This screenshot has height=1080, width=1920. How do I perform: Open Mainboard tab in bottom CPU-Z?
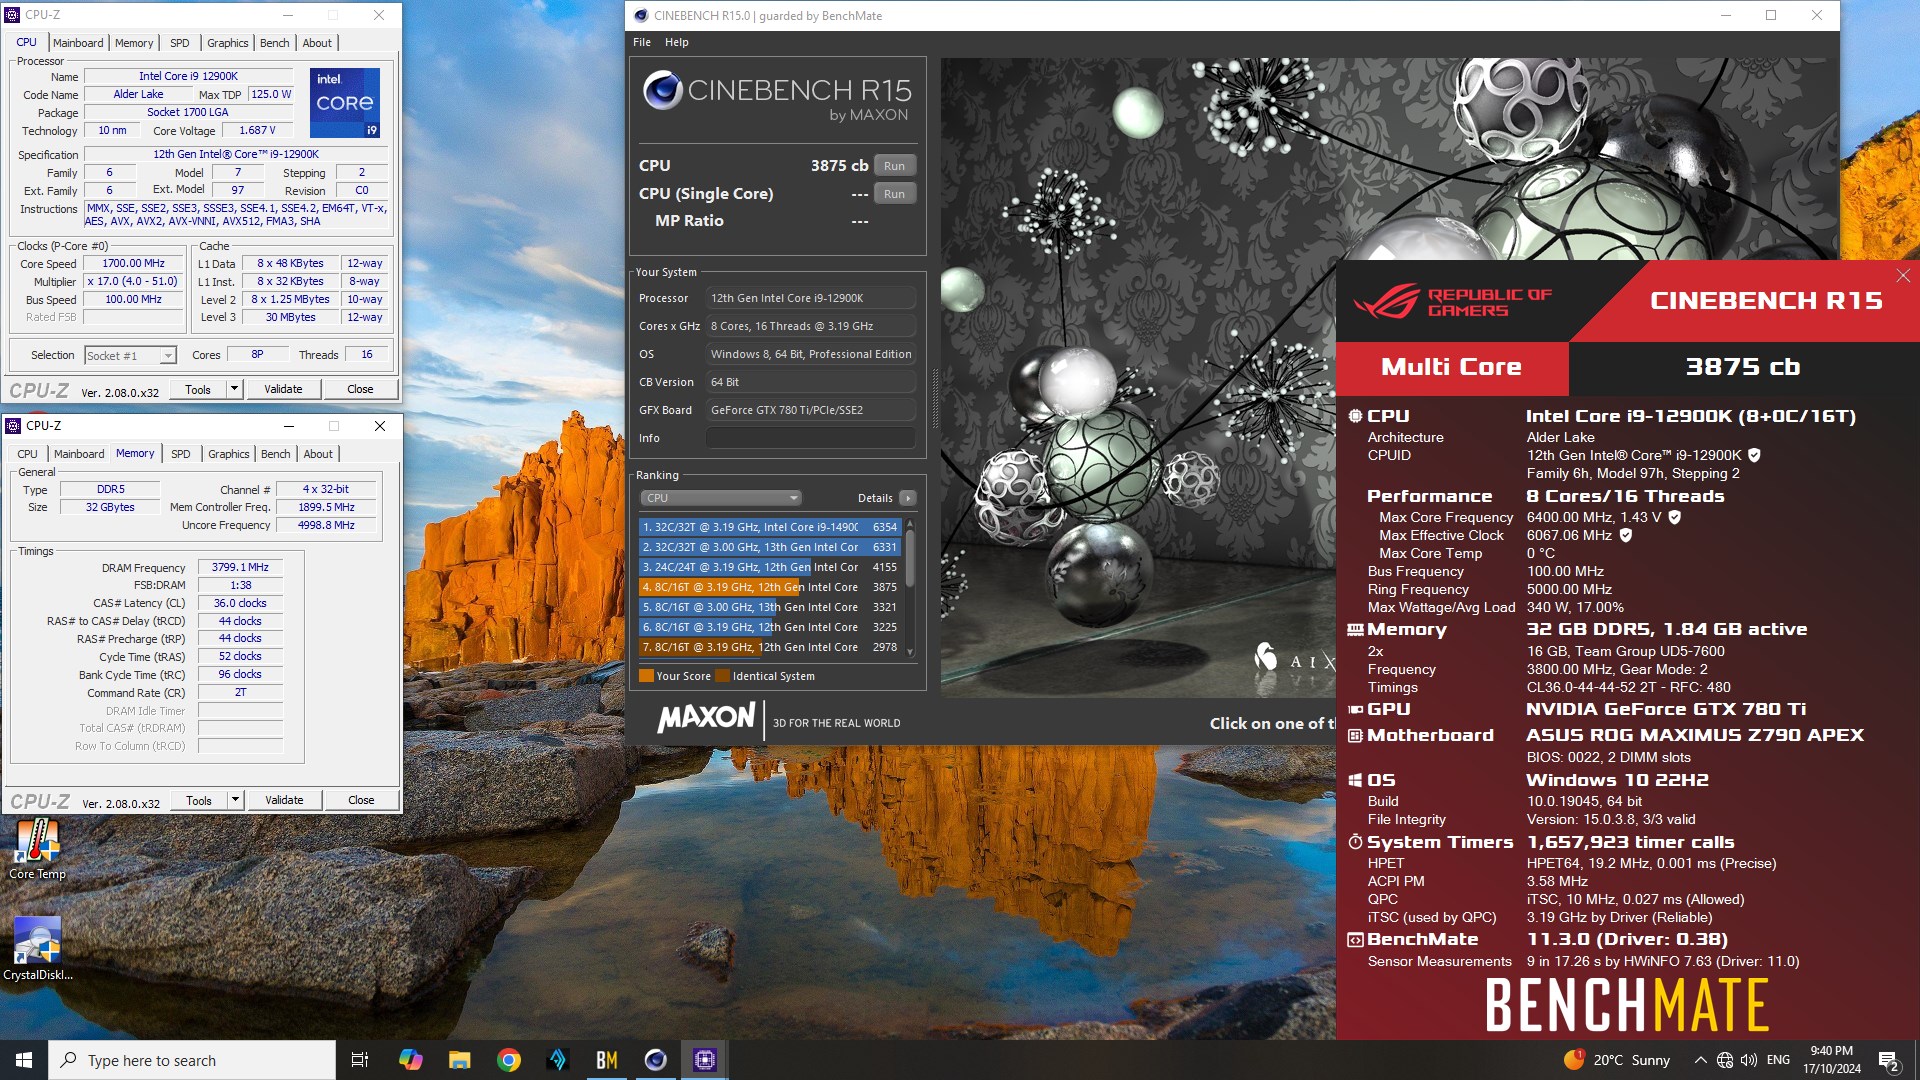(79, 454)
